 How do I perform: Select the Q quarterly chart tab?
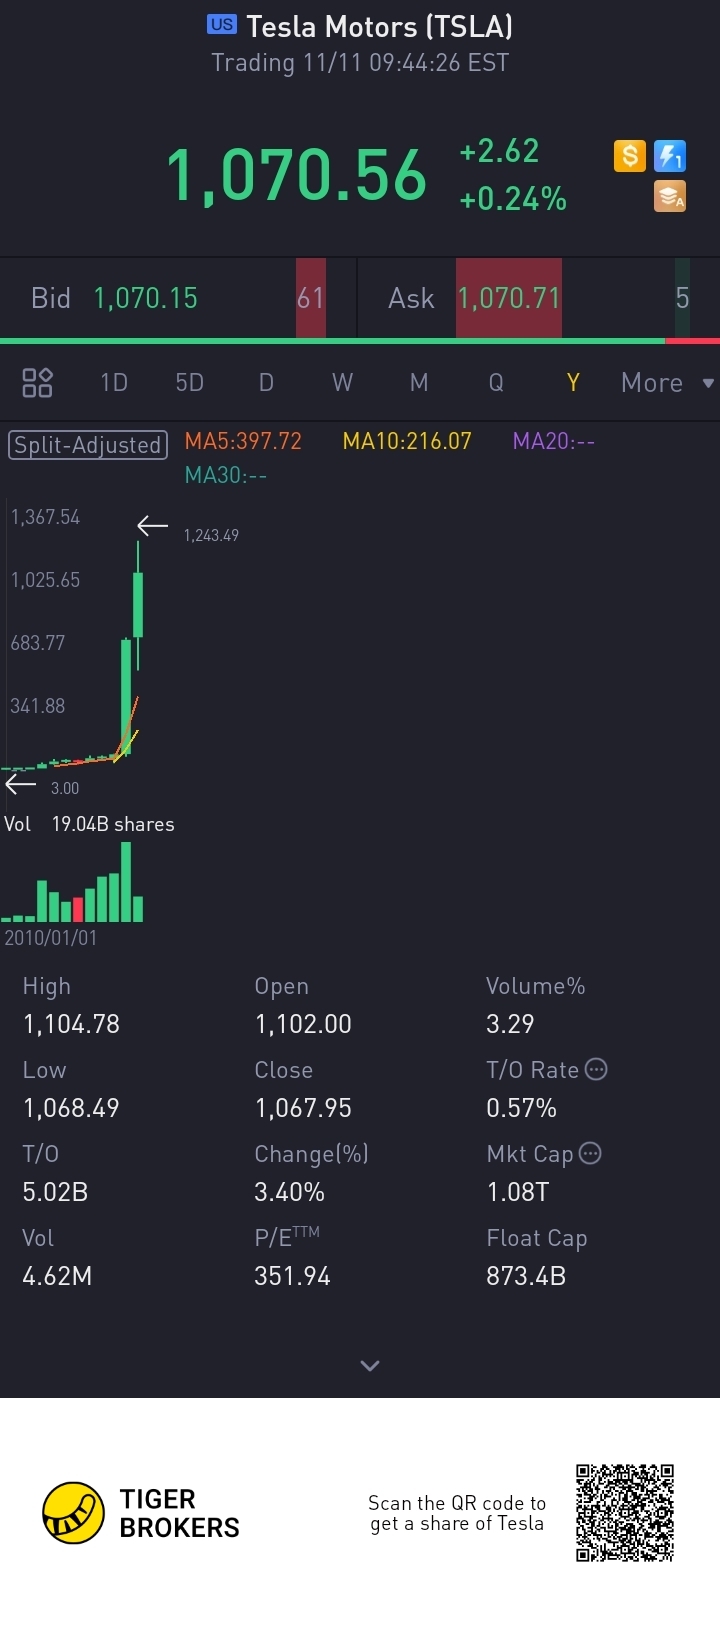pos(495,382)
